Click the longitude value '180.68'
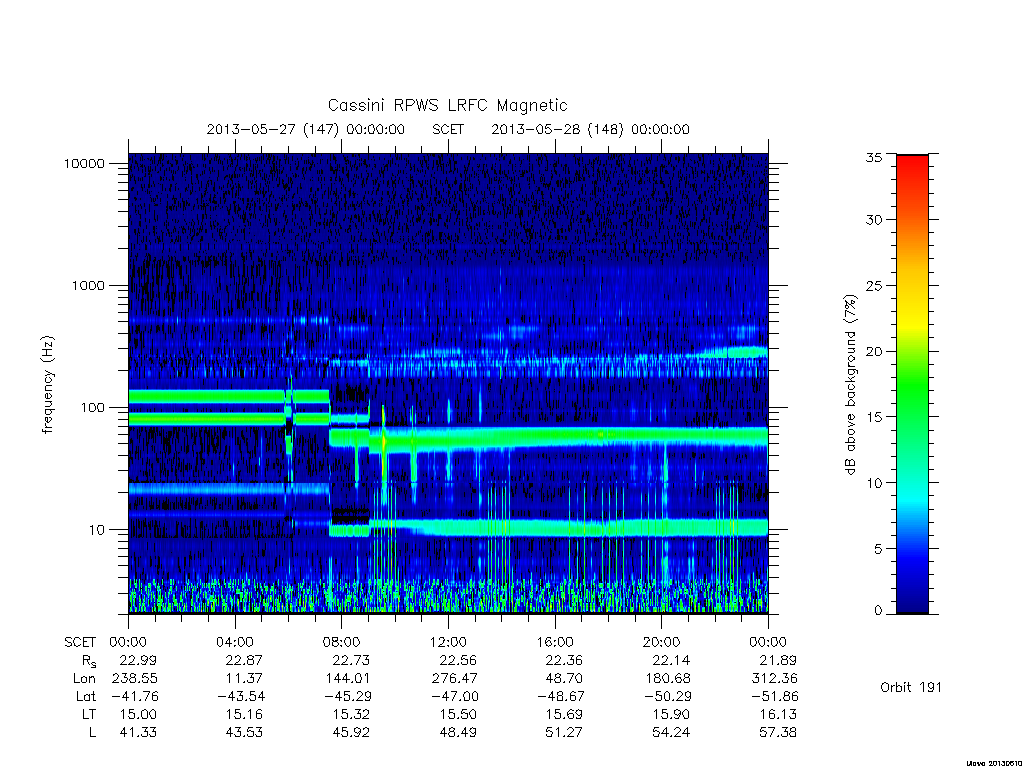 click(667, 679)
